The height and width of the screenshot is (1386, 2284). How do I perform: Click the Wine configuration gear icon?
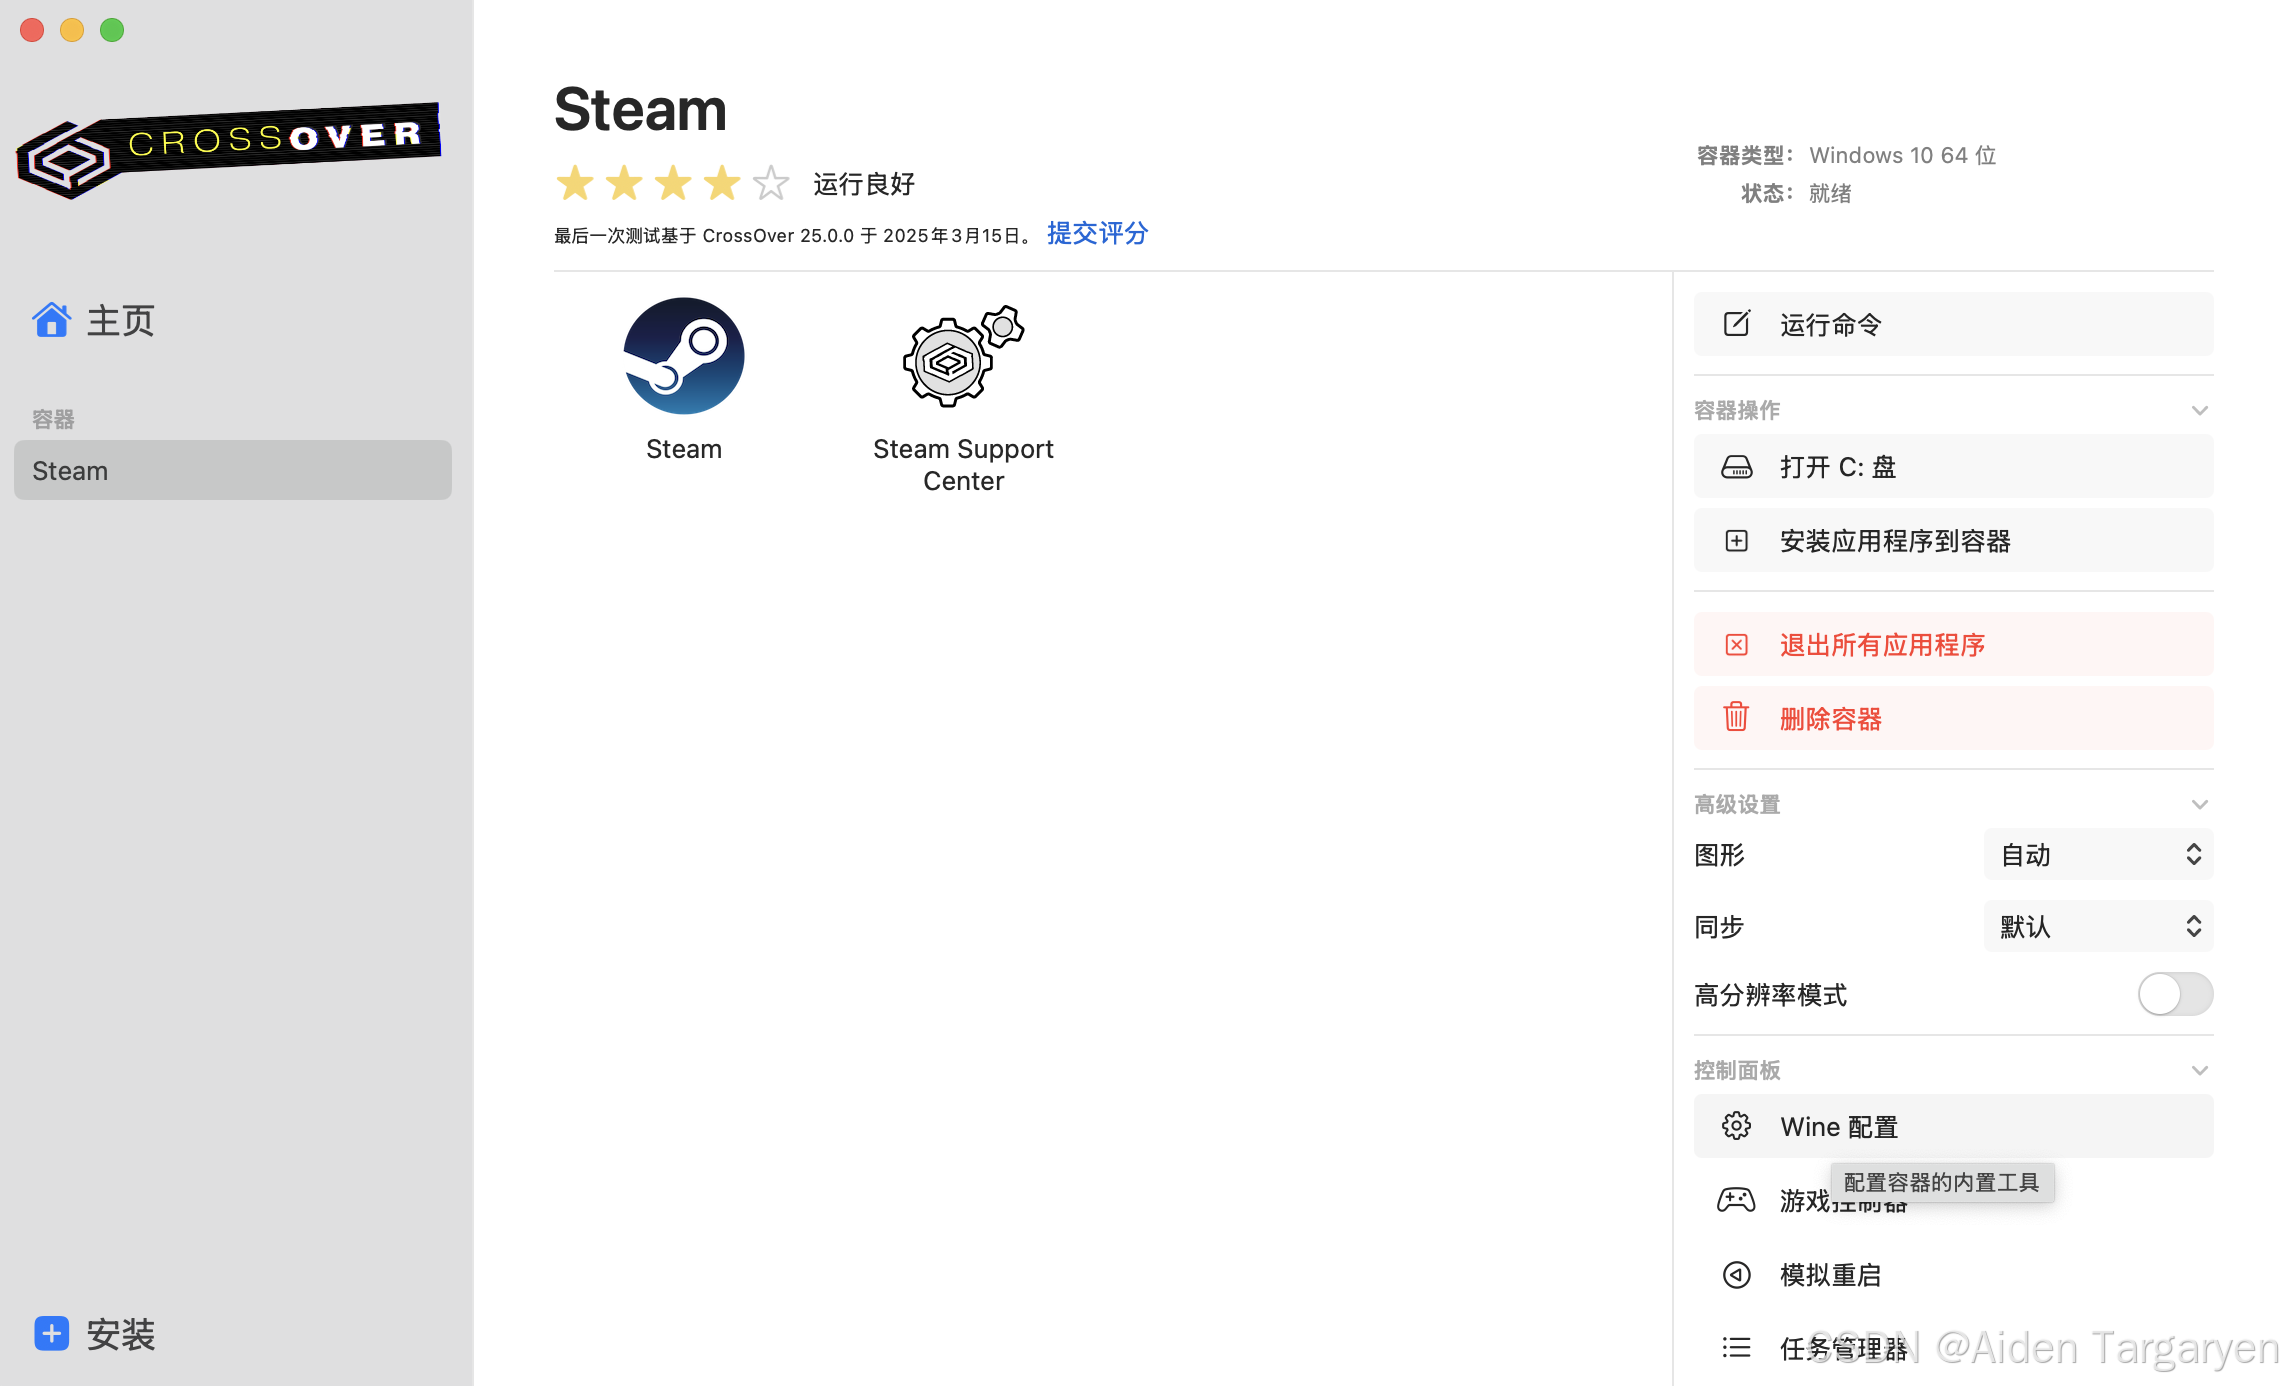(1737, 1126)
